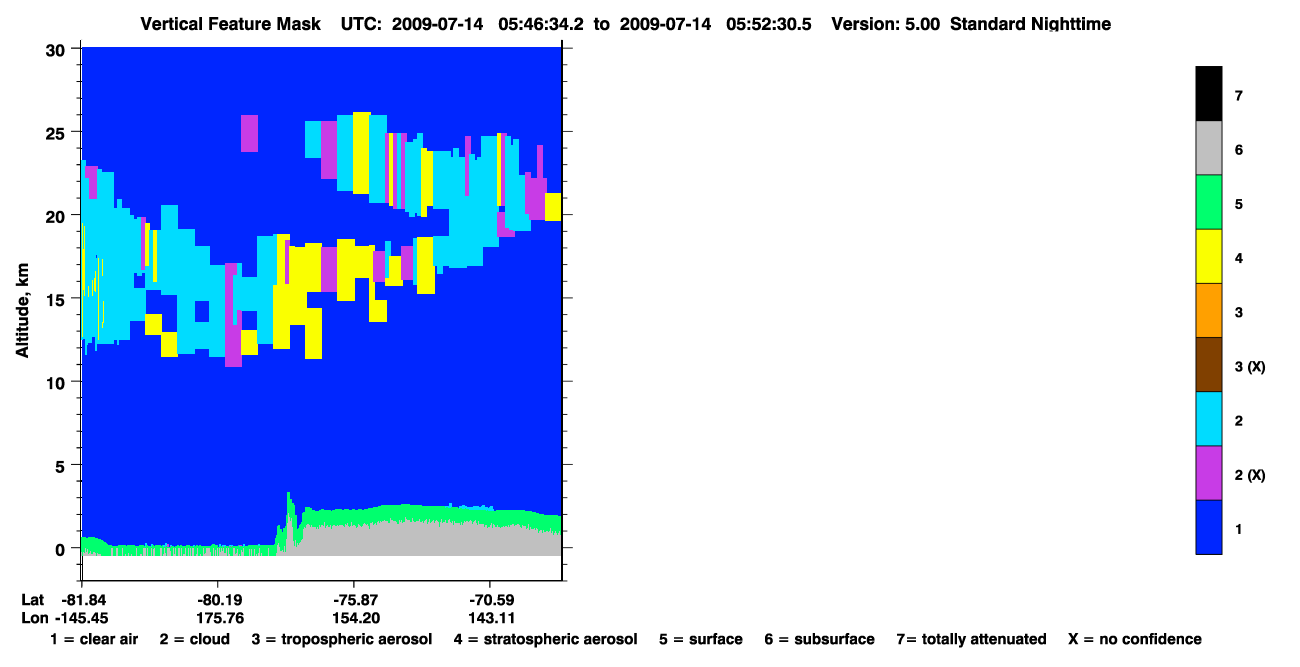The width and height of the screenshot is (1300, 667).
Task: Click 'Standard Nighttime' in the title
Action: coord(1030,24)
